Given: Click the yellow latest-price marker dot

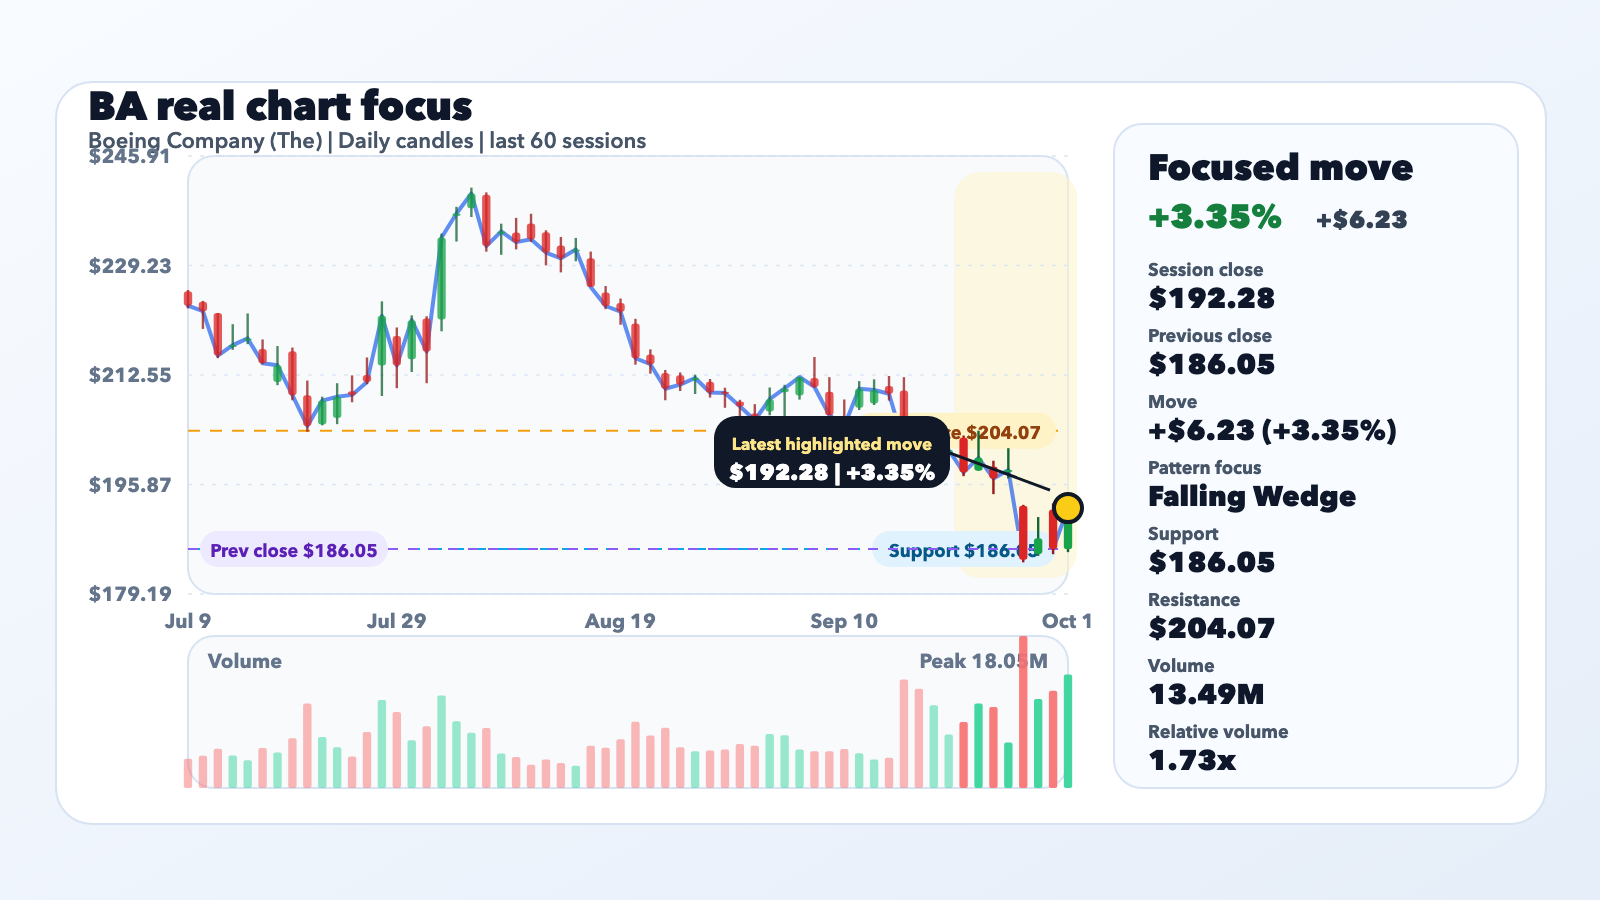Looking at the screenshot, I should tap(1068, 508).
